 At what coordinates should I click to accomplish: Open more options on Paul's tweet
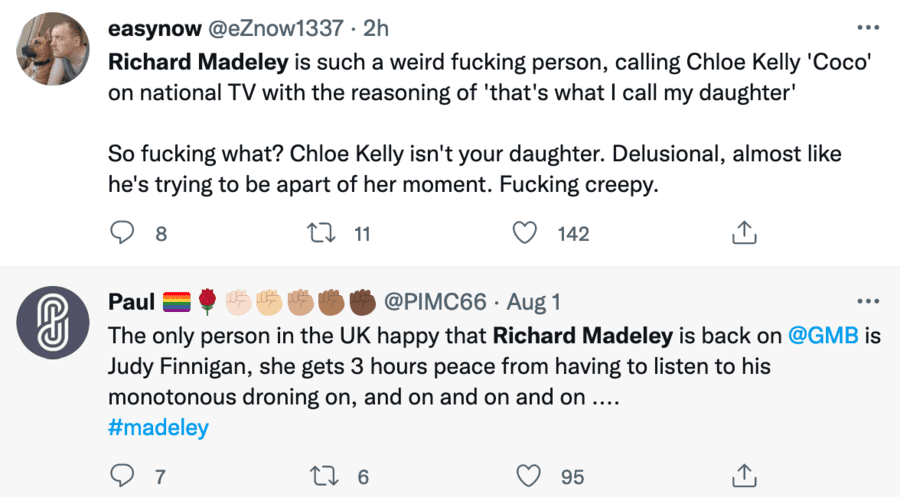click(x=866, y=301)
